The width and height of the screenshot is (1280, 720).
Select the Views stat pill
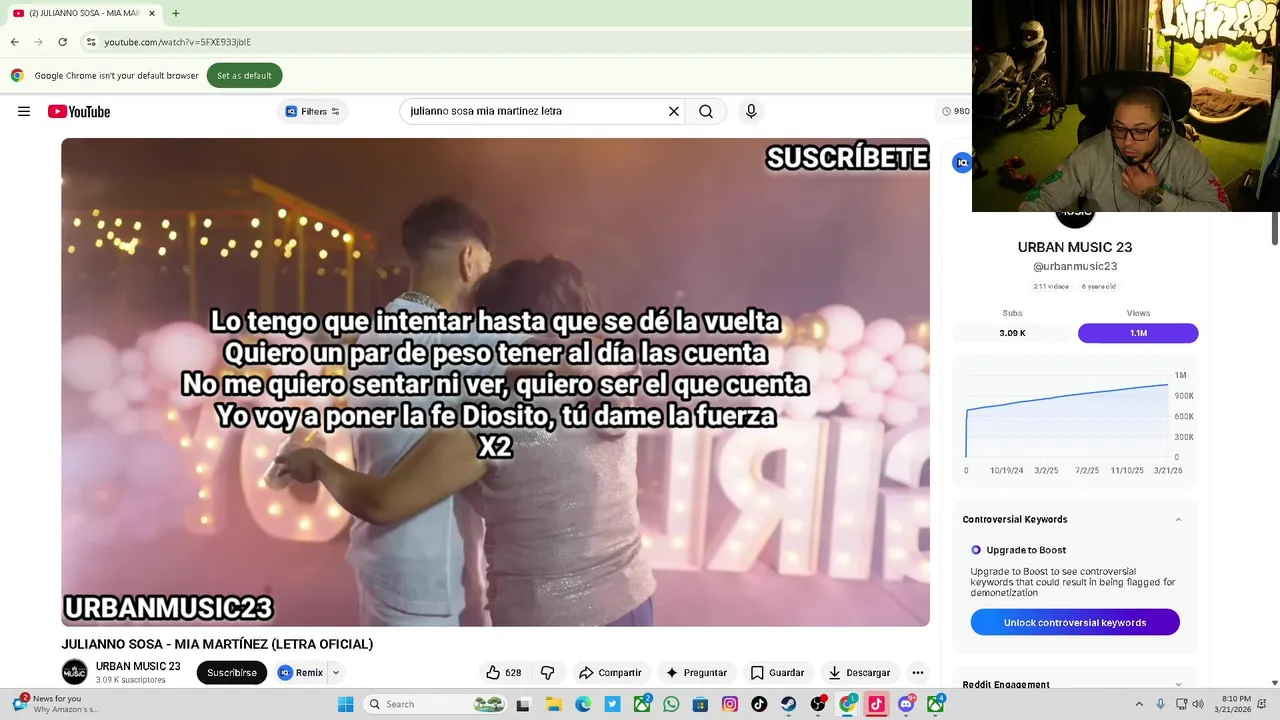1138,333
